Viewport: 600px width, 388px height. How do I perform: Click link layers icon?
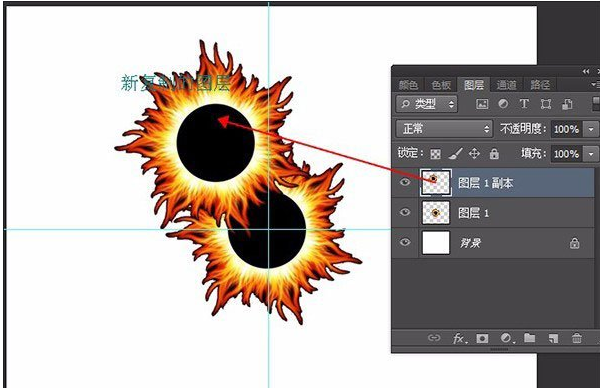(x=434, y=338)
